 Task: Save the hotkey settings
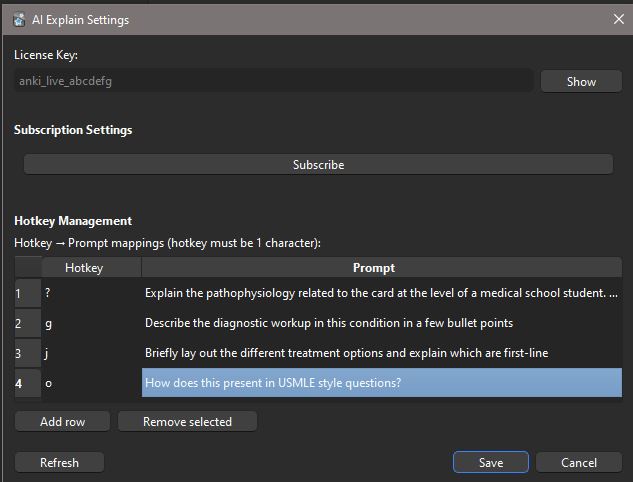(x=490, y=462)
